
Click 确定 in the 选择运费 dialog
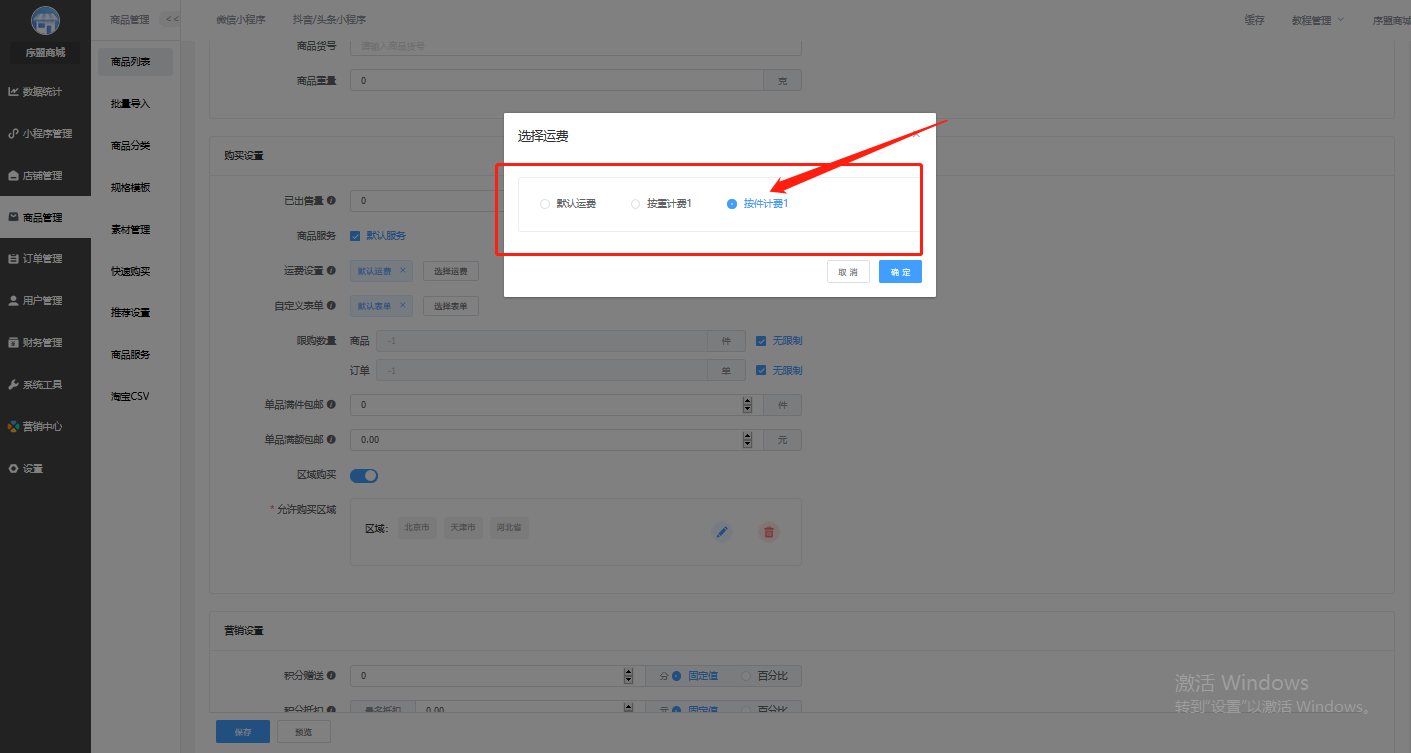click(900, 272)
